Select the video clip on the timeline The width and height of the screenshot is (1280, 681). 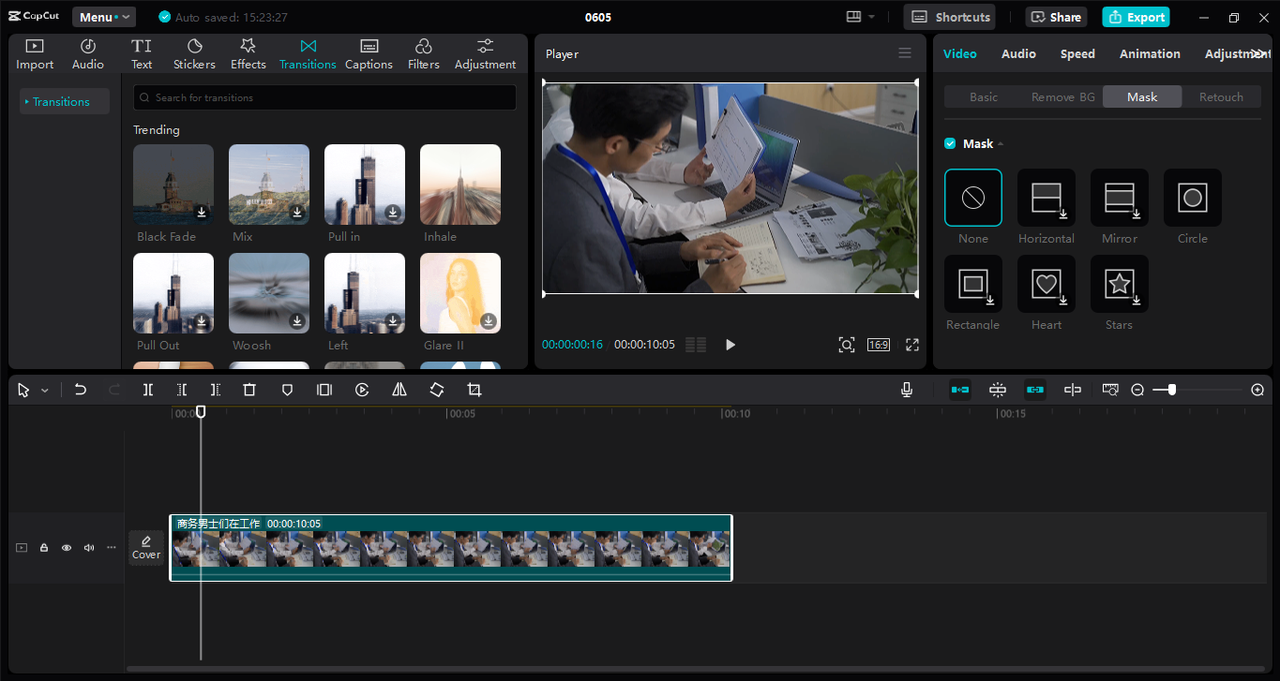point(451,547)
